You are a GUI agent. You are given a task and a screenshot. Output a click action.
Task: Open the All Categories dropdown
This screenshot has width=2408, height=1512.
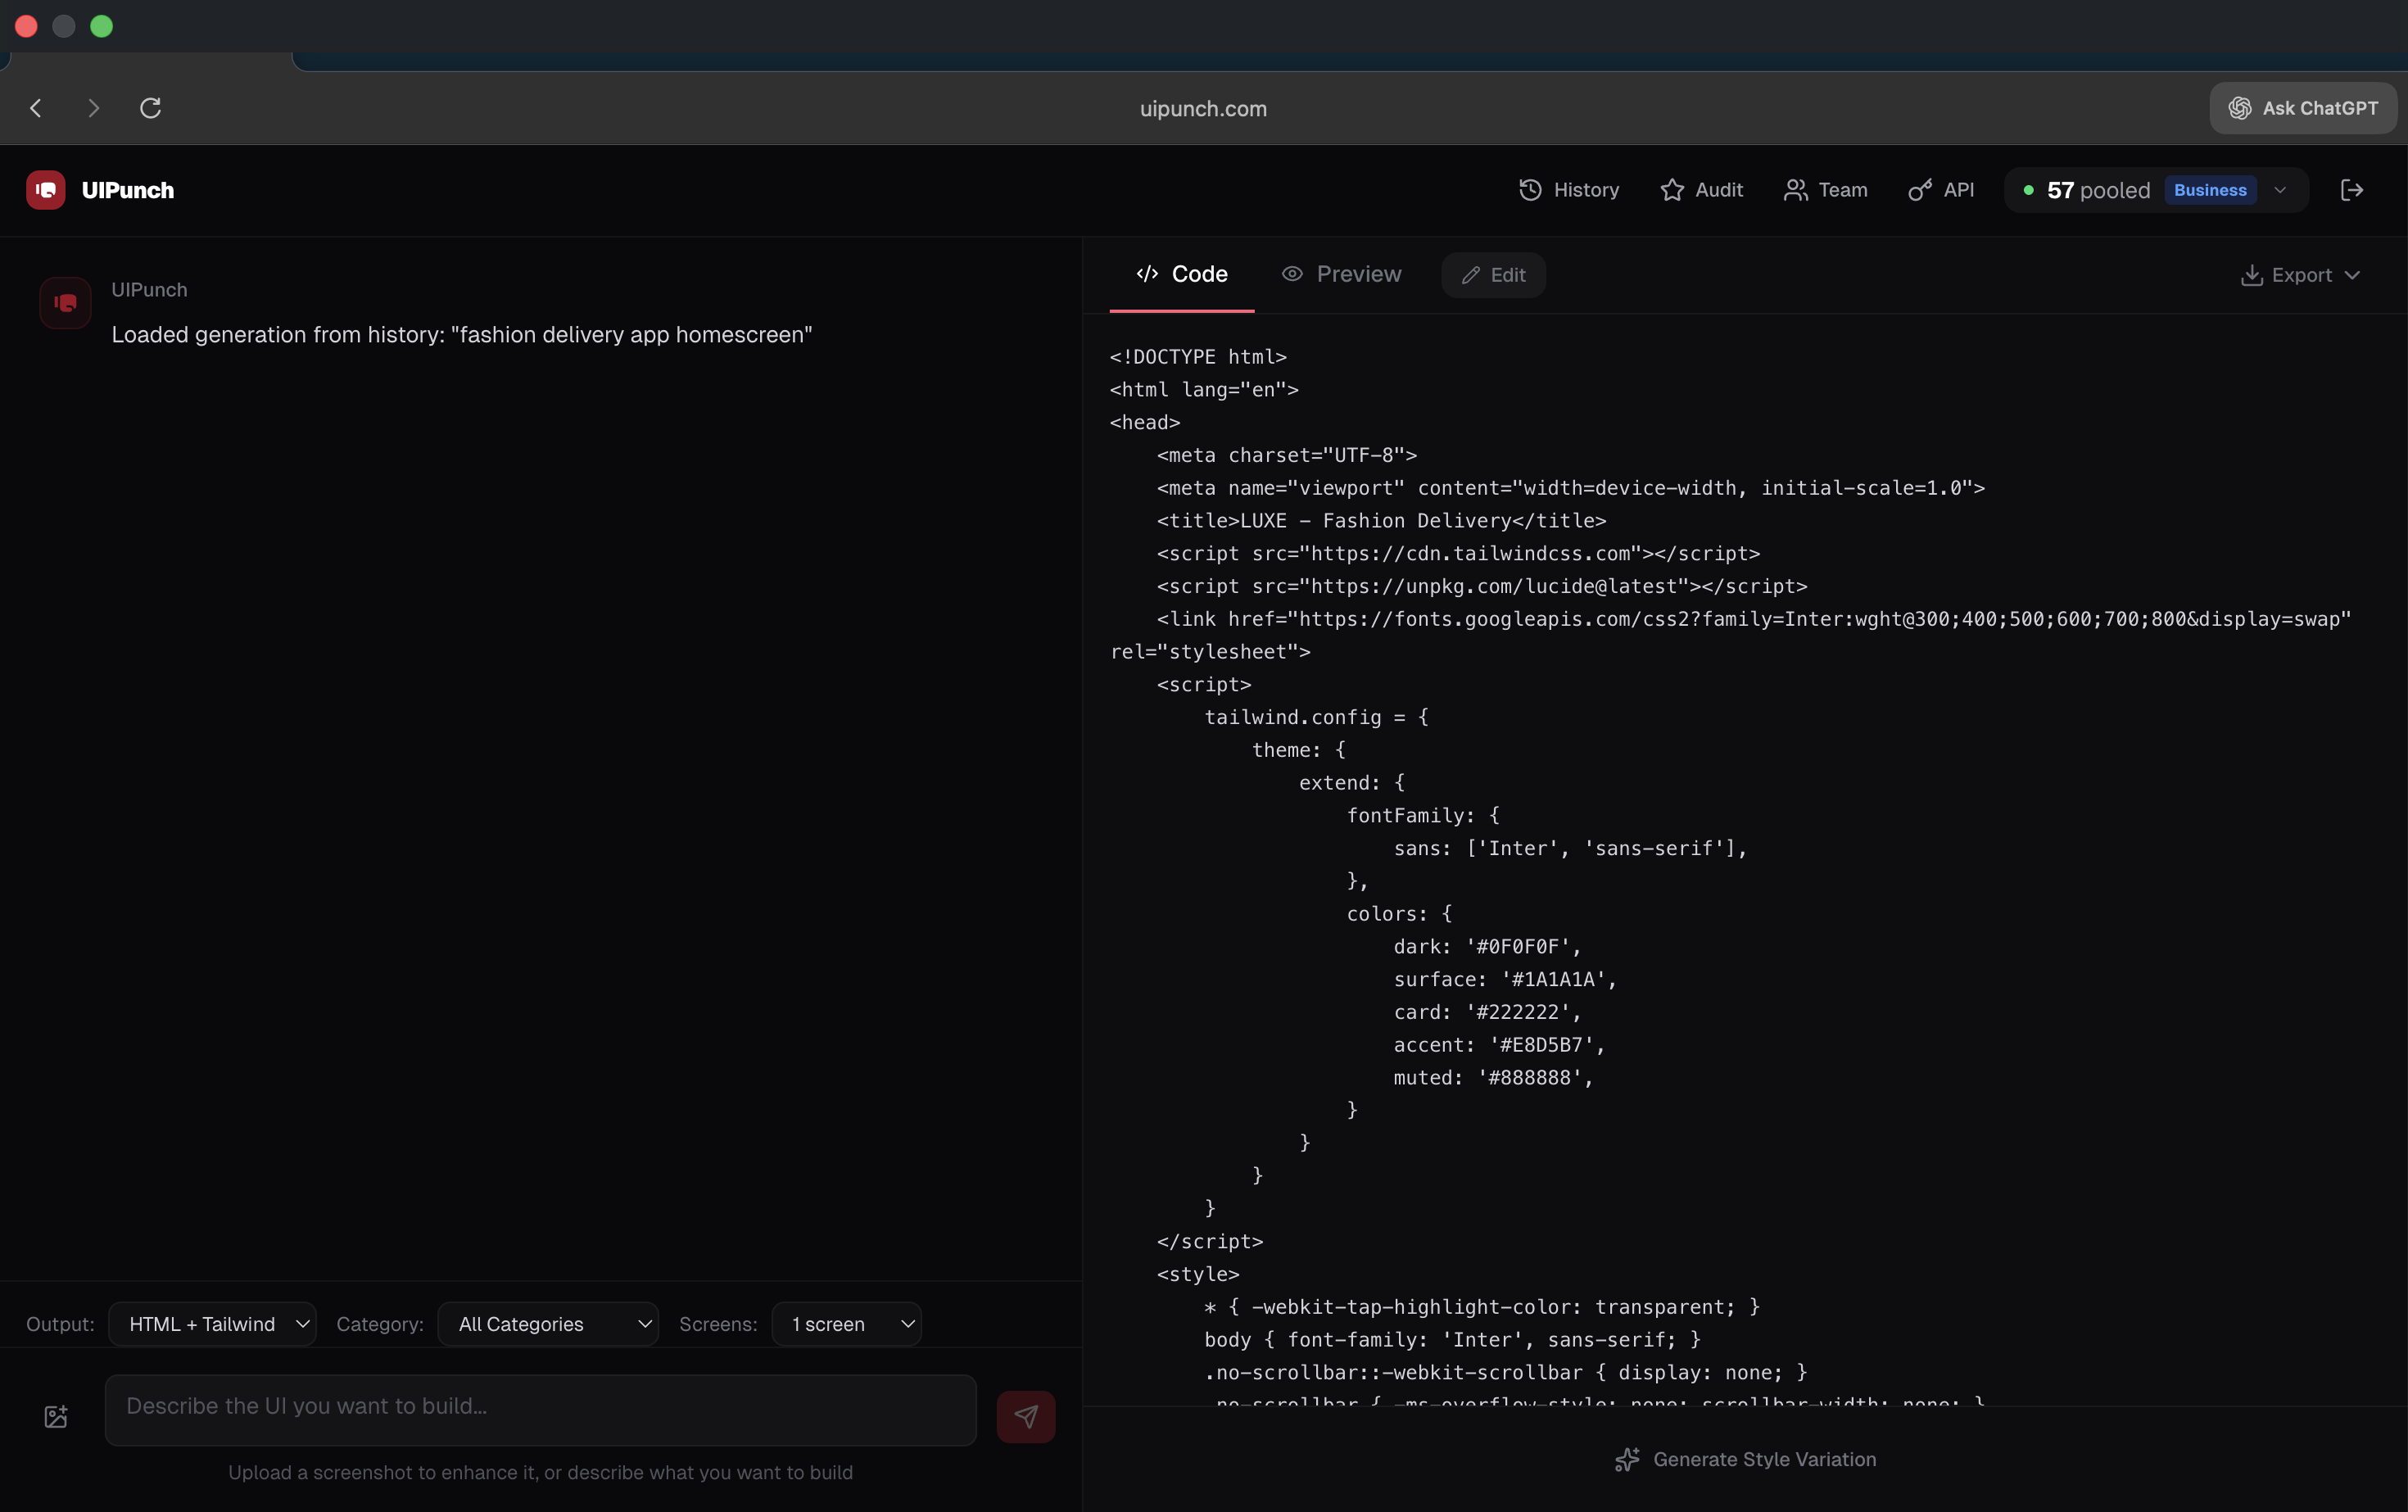click(547, 1323)
